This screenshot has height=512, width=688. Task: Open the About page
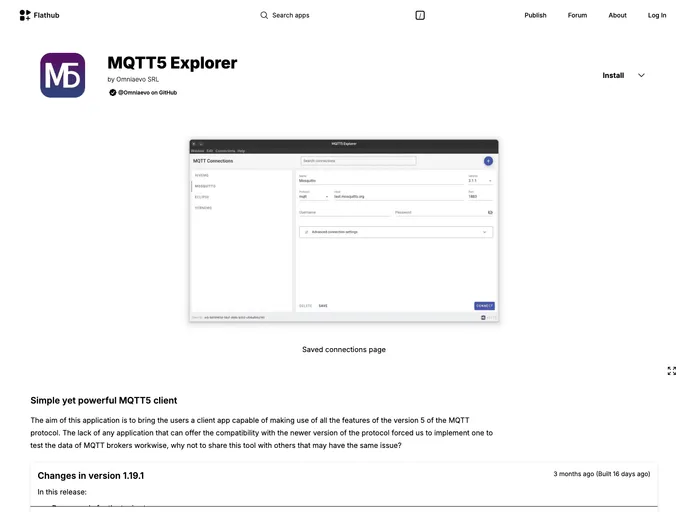coord(617,15)
